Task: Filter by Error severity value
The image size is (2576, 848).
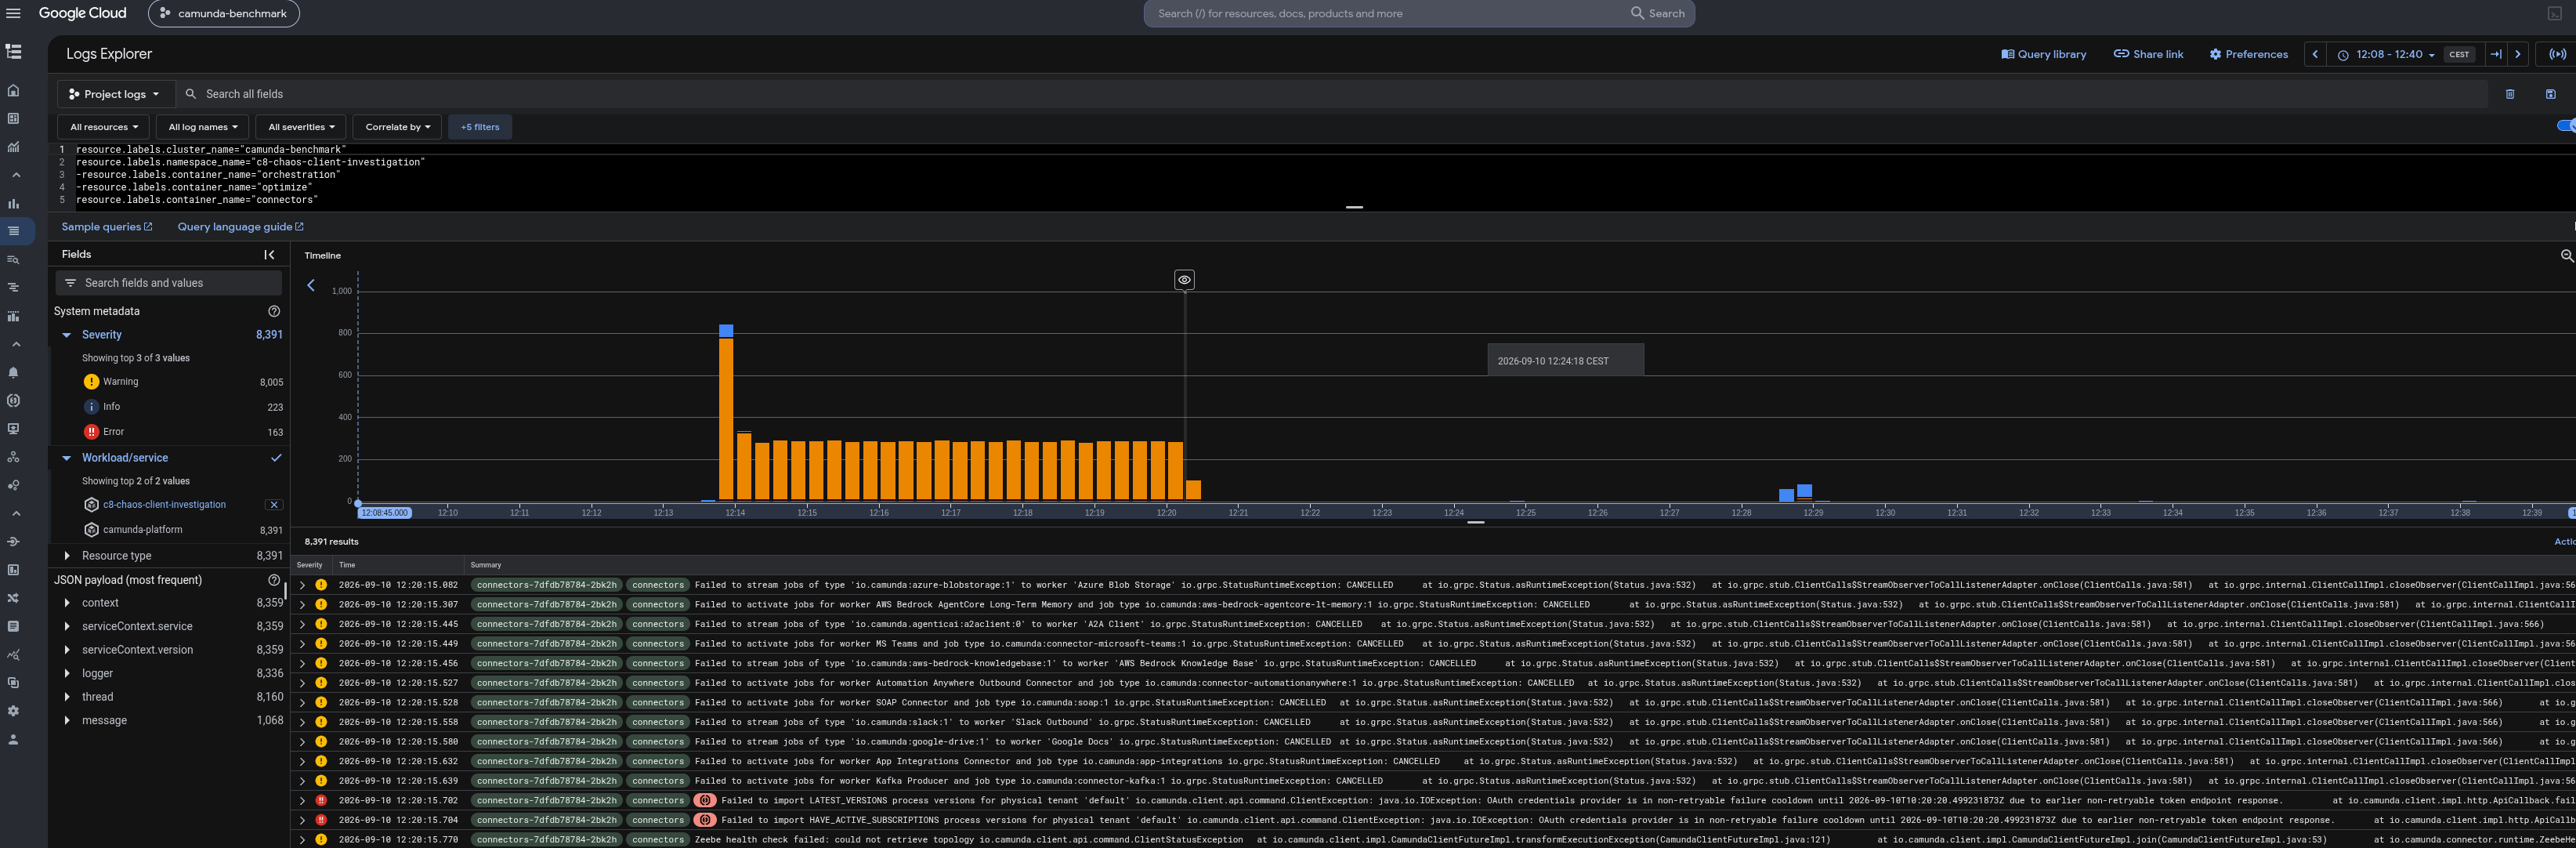Action: (113, 432)
